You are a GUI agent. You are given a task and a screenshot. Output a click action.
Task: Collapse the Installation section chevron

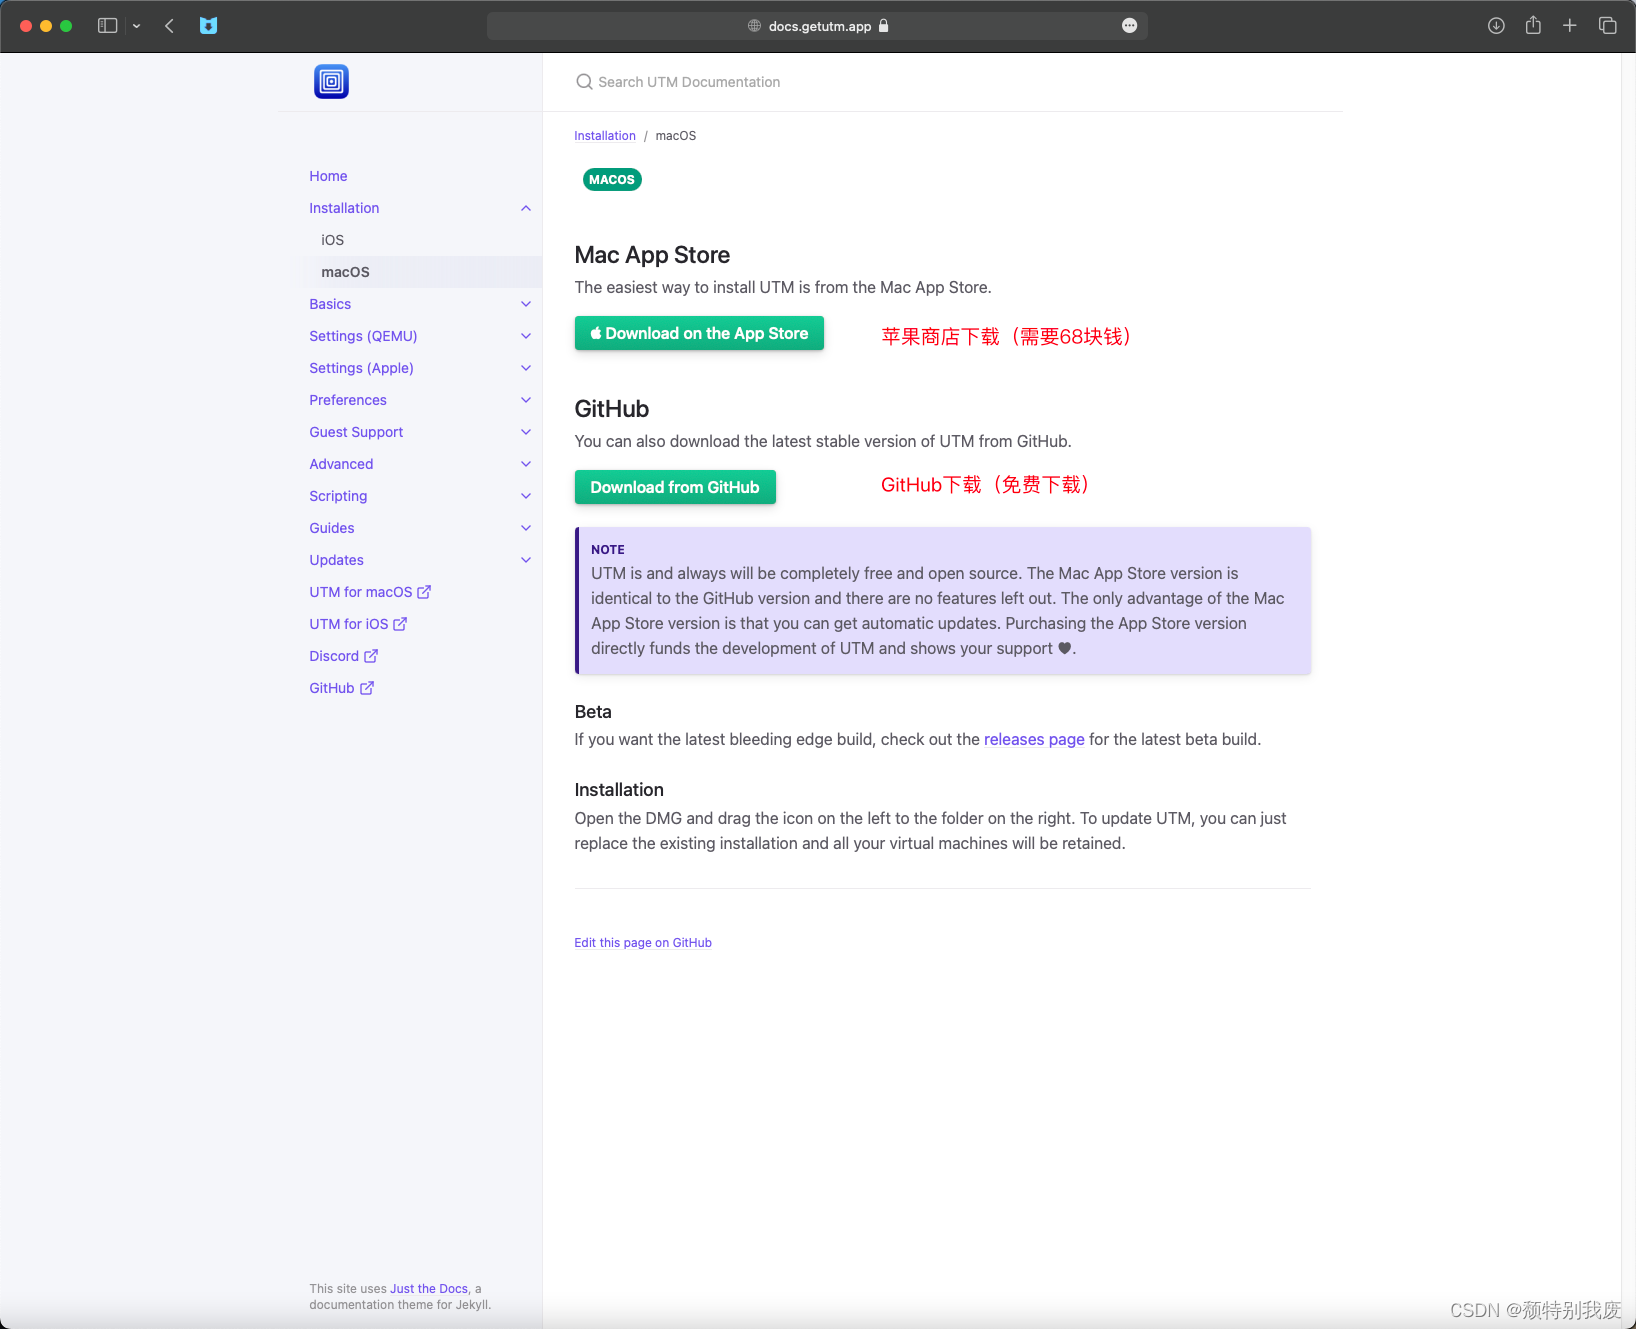tap(526, 208)
